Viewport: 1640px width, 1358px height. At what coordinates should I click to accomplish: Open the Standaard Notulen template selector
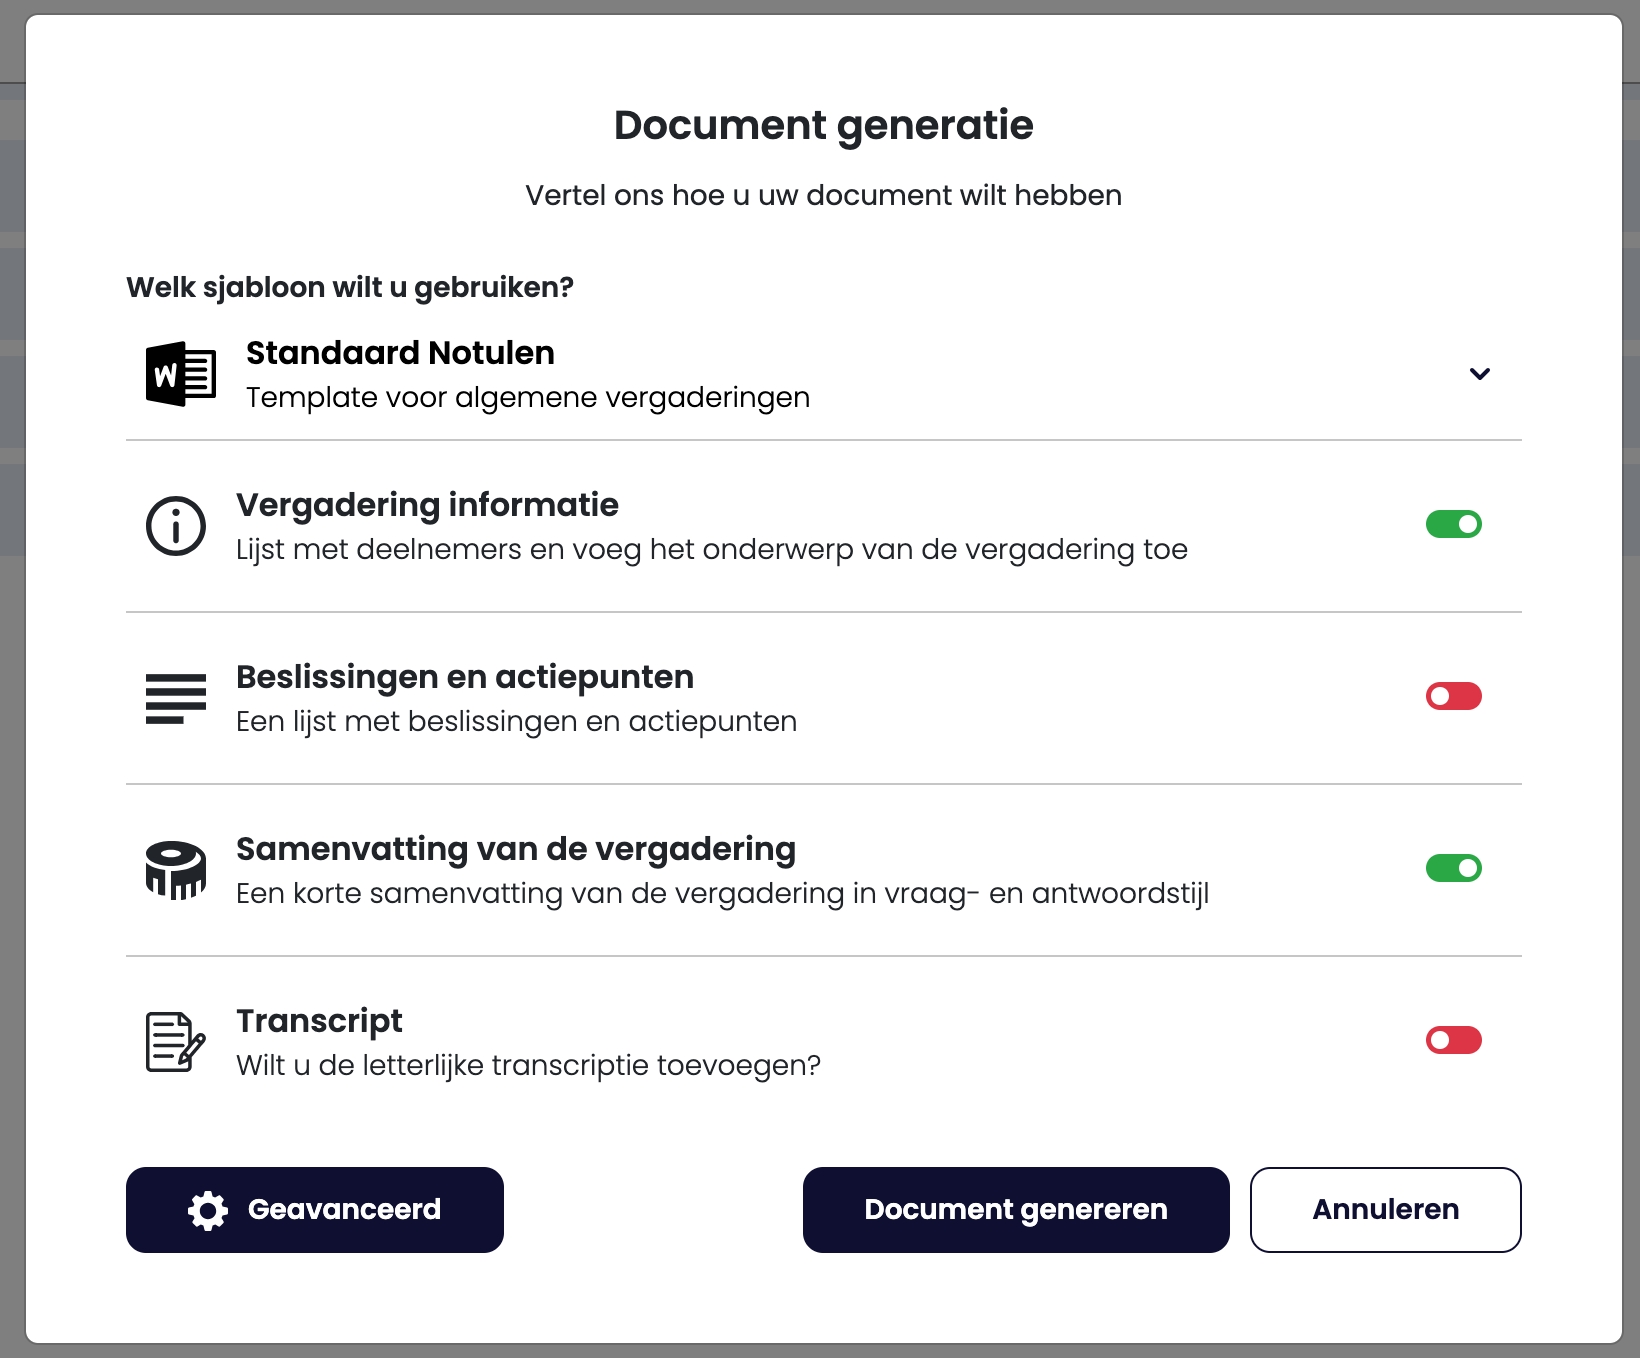(400, 353)
